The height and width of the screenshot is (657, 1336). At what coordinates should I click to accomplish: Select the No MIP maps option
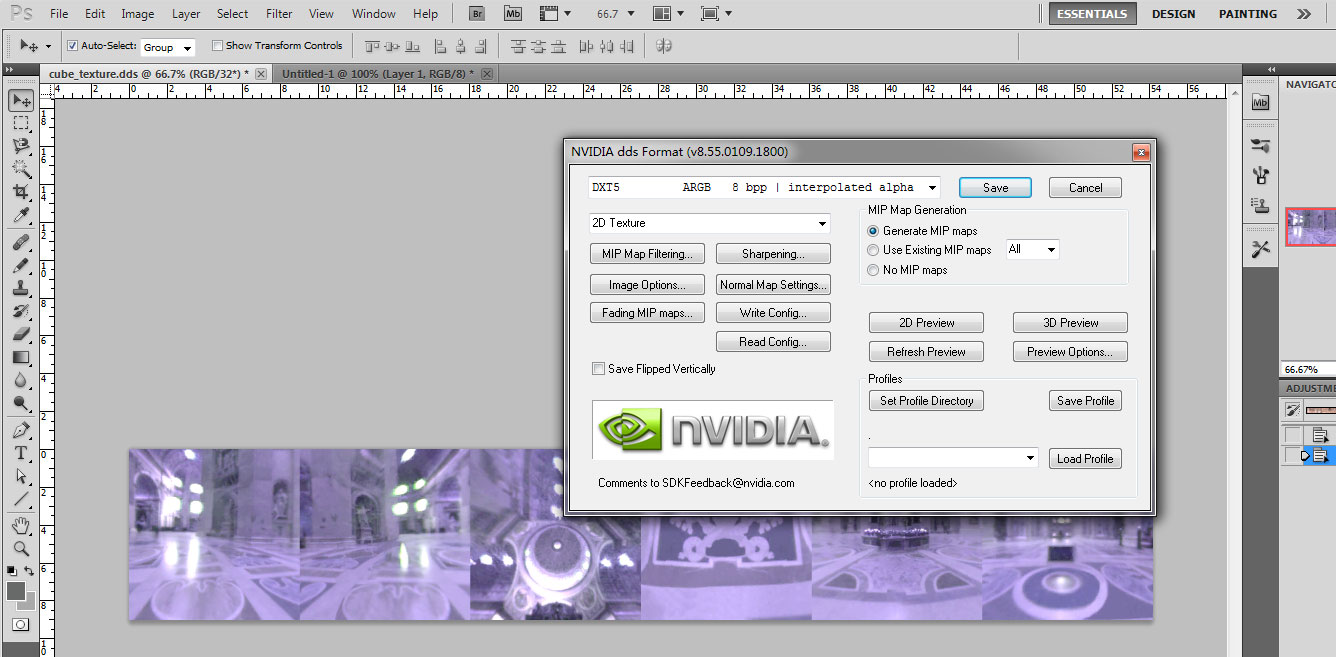tap(873, 270)
